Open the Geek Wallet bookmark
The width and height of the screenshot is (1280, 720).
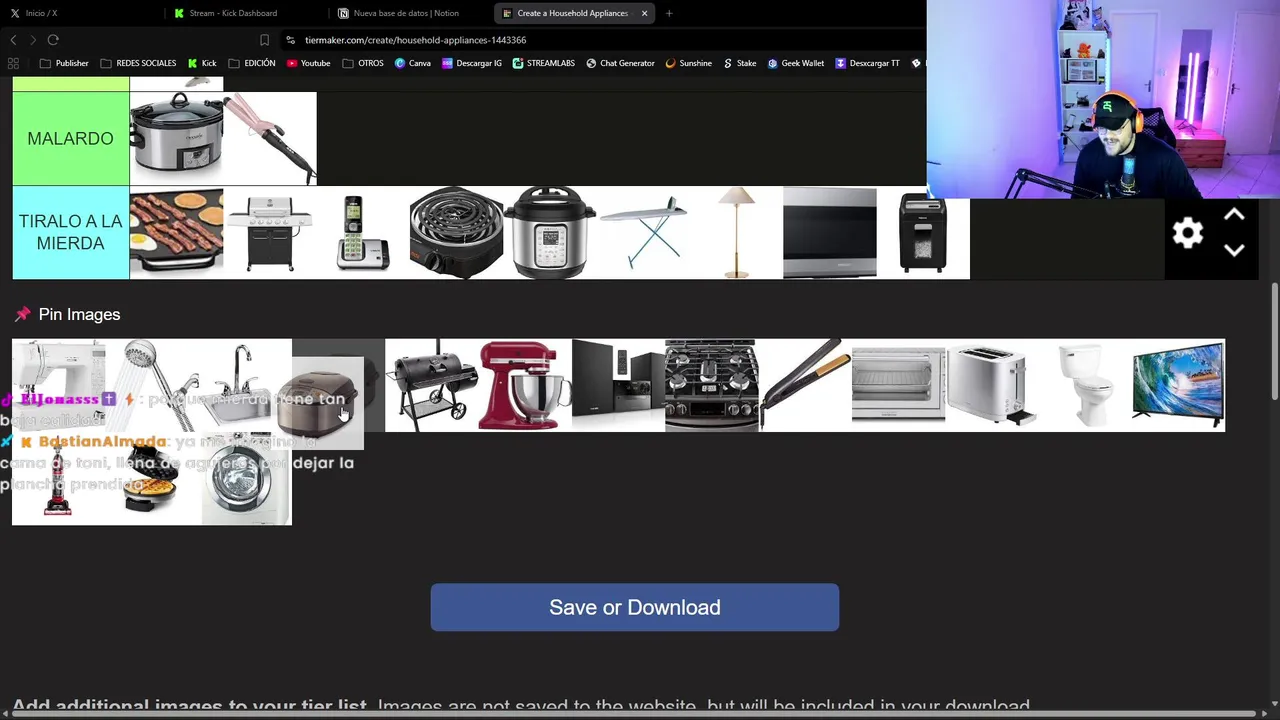point(796,63)
